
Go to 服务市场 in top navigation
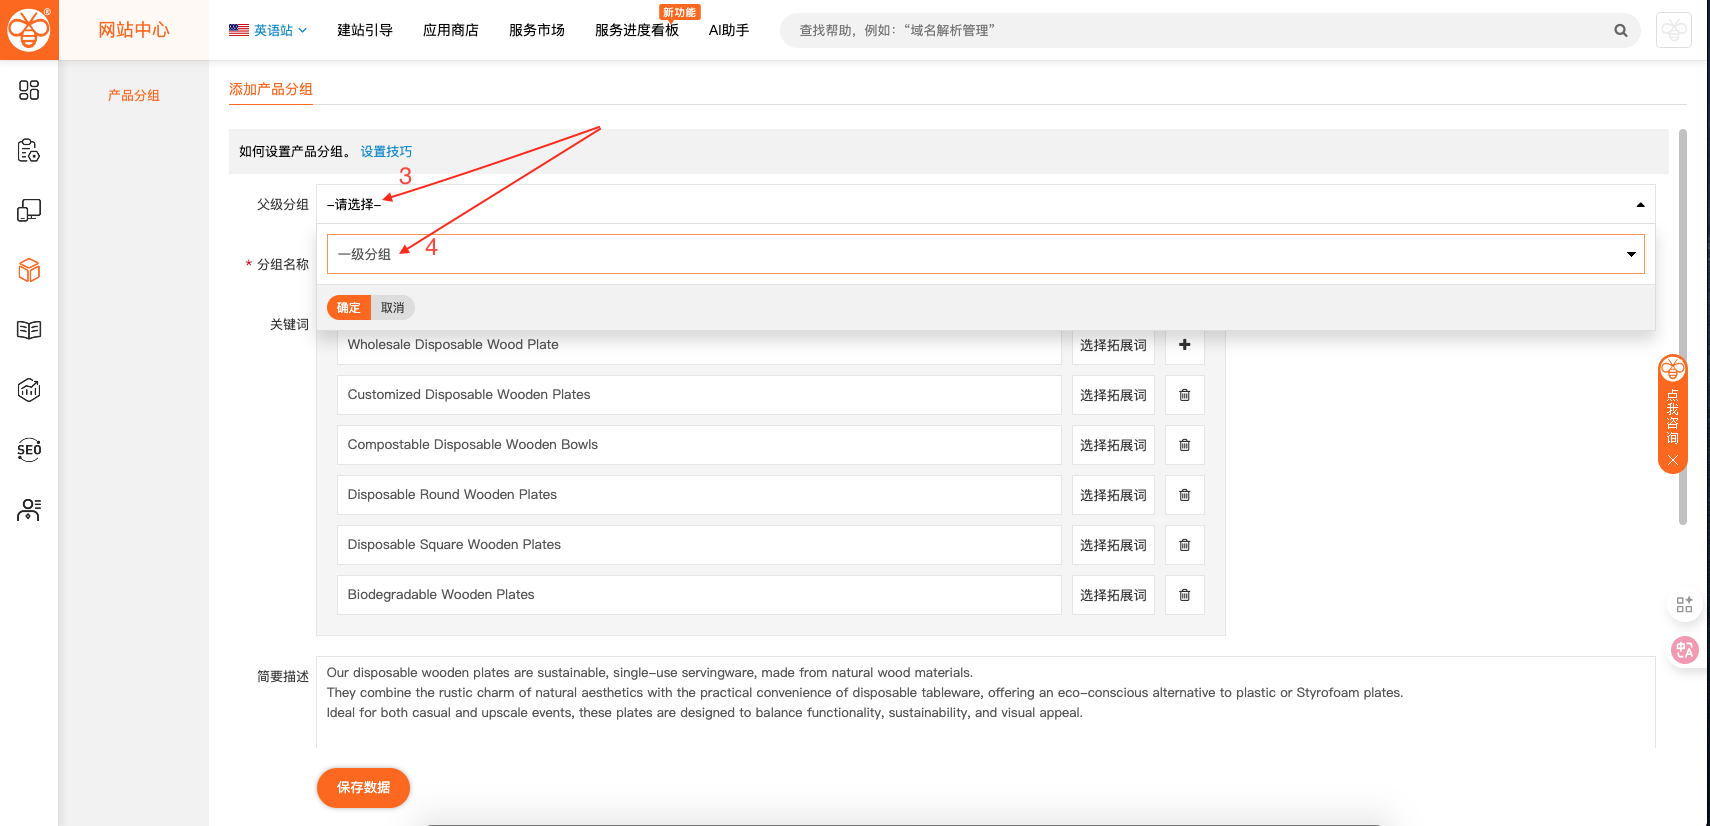point(536,31)
